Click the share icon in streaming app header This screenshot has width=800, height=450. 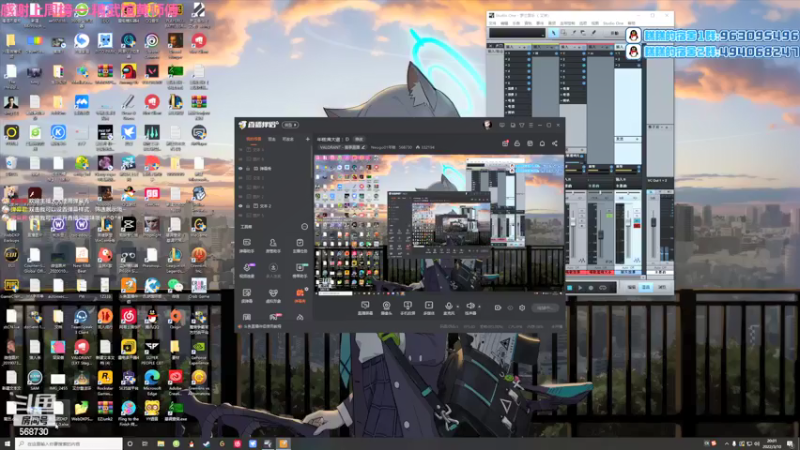coord(555,144)
